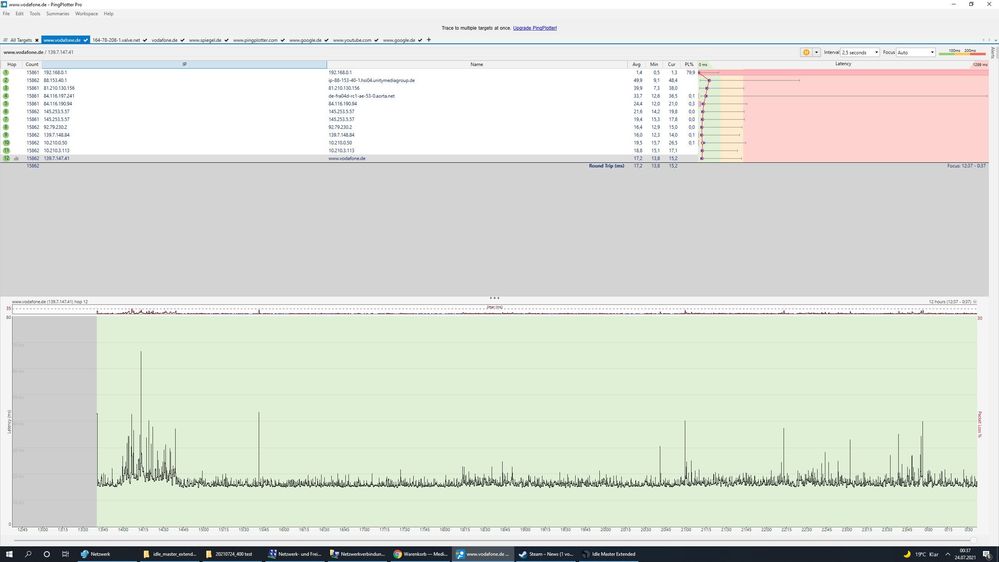Open the Summaries menu
The image size is (999, 562).
tap(57, 13)
